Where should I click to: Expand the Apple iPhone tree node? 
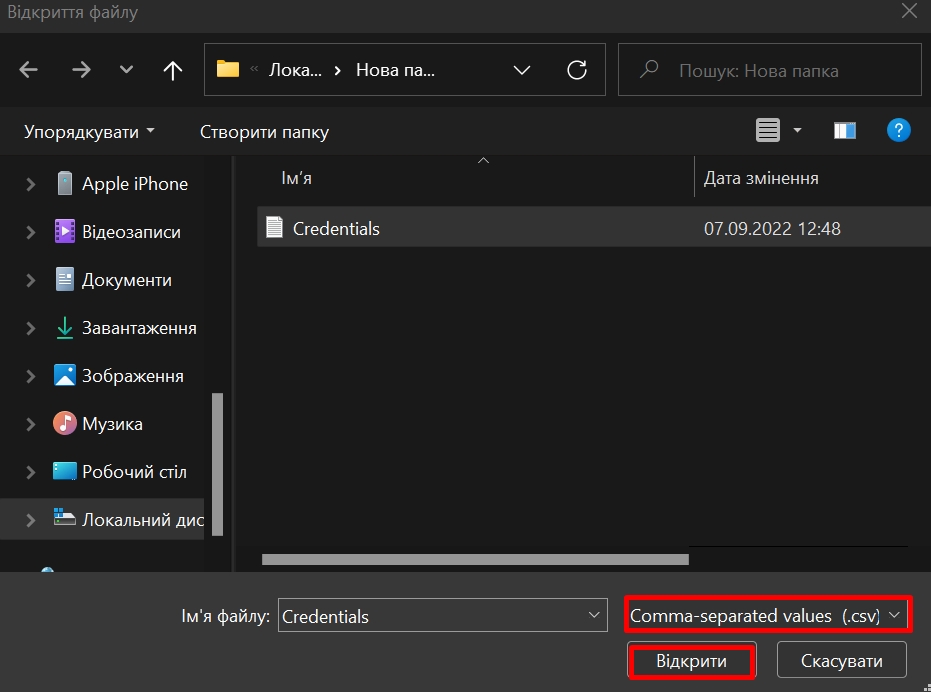pos(31,184)
